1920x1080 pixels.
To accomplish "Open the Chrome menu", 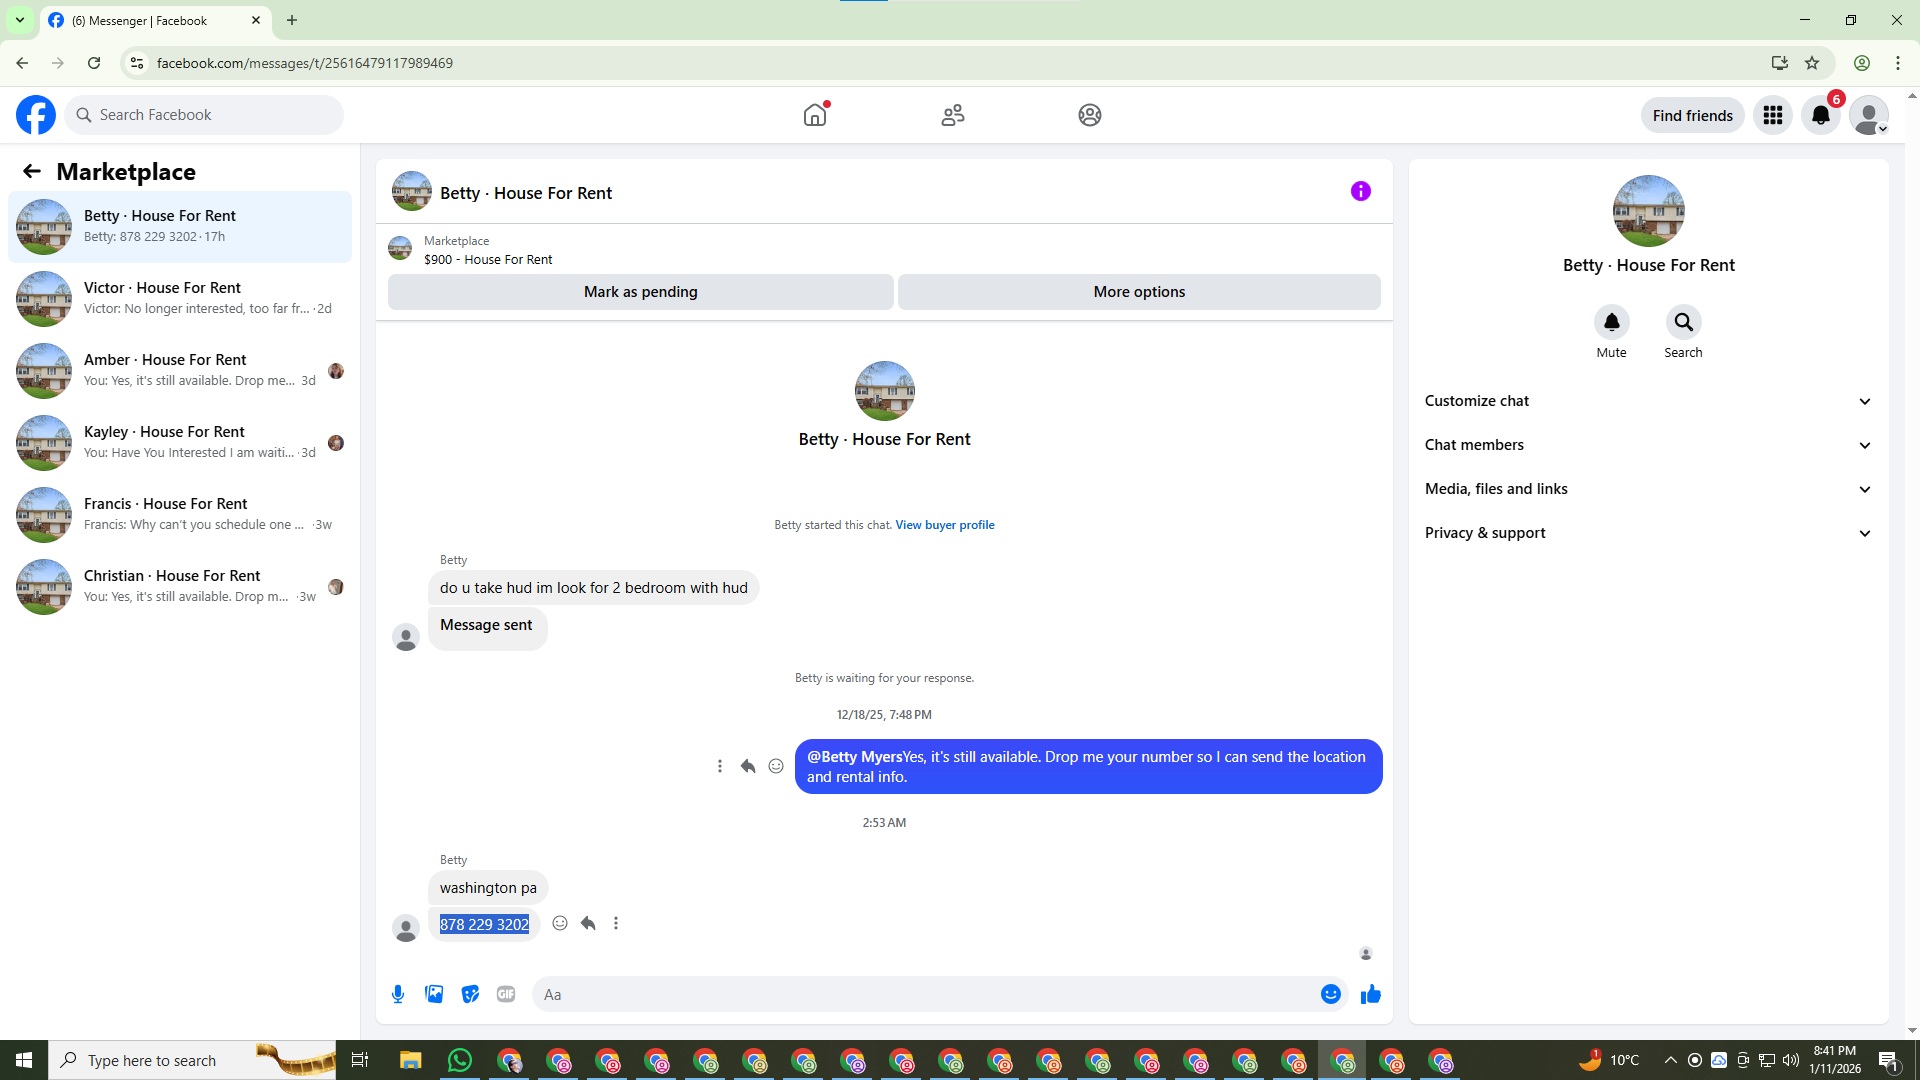I will pyautogui.click(x=1898, y=63).
